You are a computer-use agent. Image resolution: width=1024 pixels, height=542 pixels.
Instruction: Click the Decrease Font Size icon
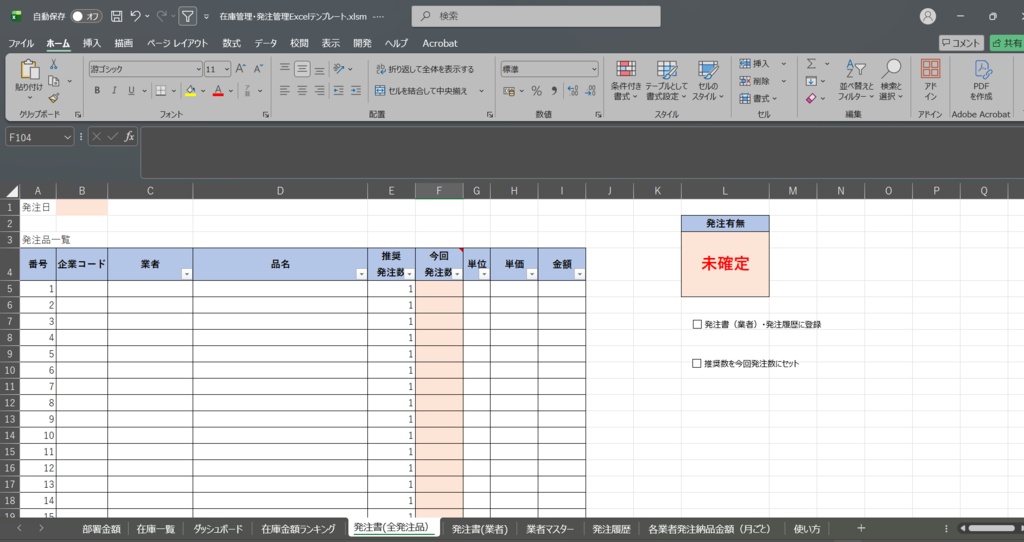pos(258,69)
